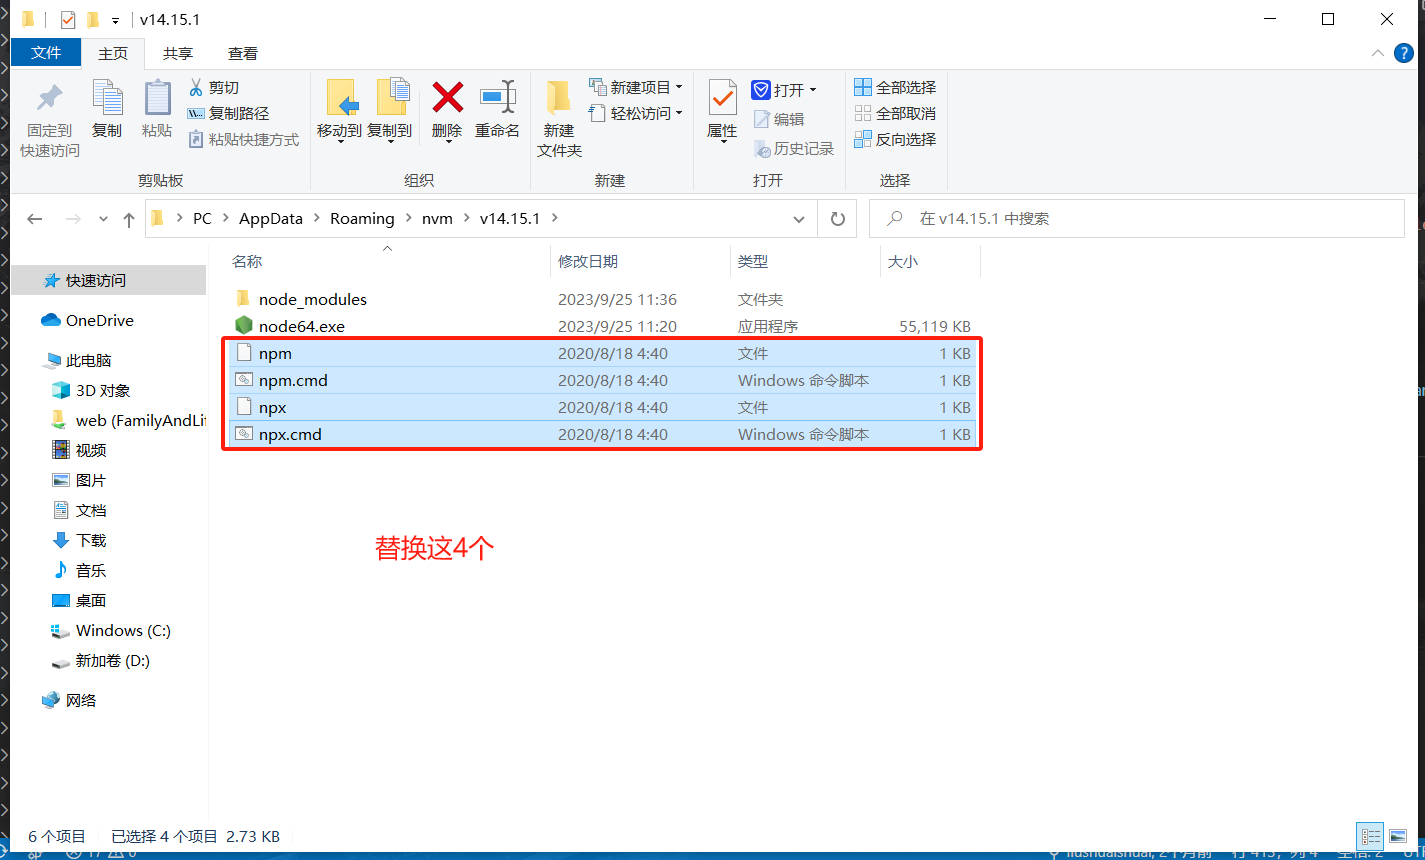Click the Refresh button next to address bar
1425x860 pixels.
[837, 219]
